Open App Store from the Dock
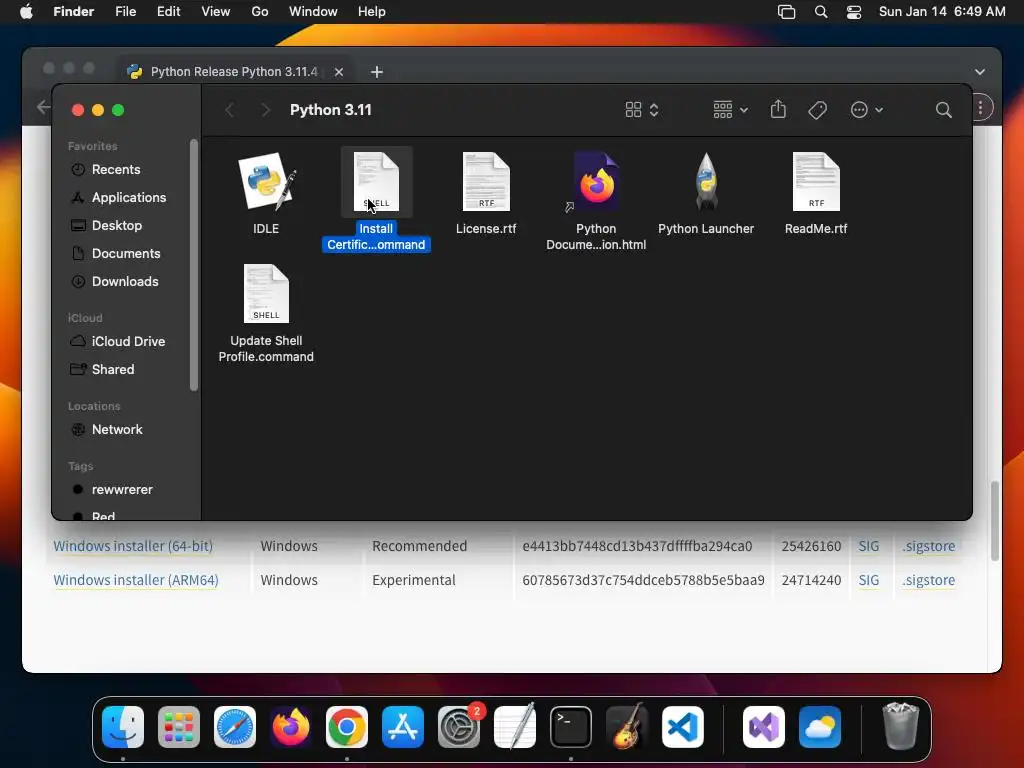Viewport: 1024px width, 768px height. coord(403,727)
